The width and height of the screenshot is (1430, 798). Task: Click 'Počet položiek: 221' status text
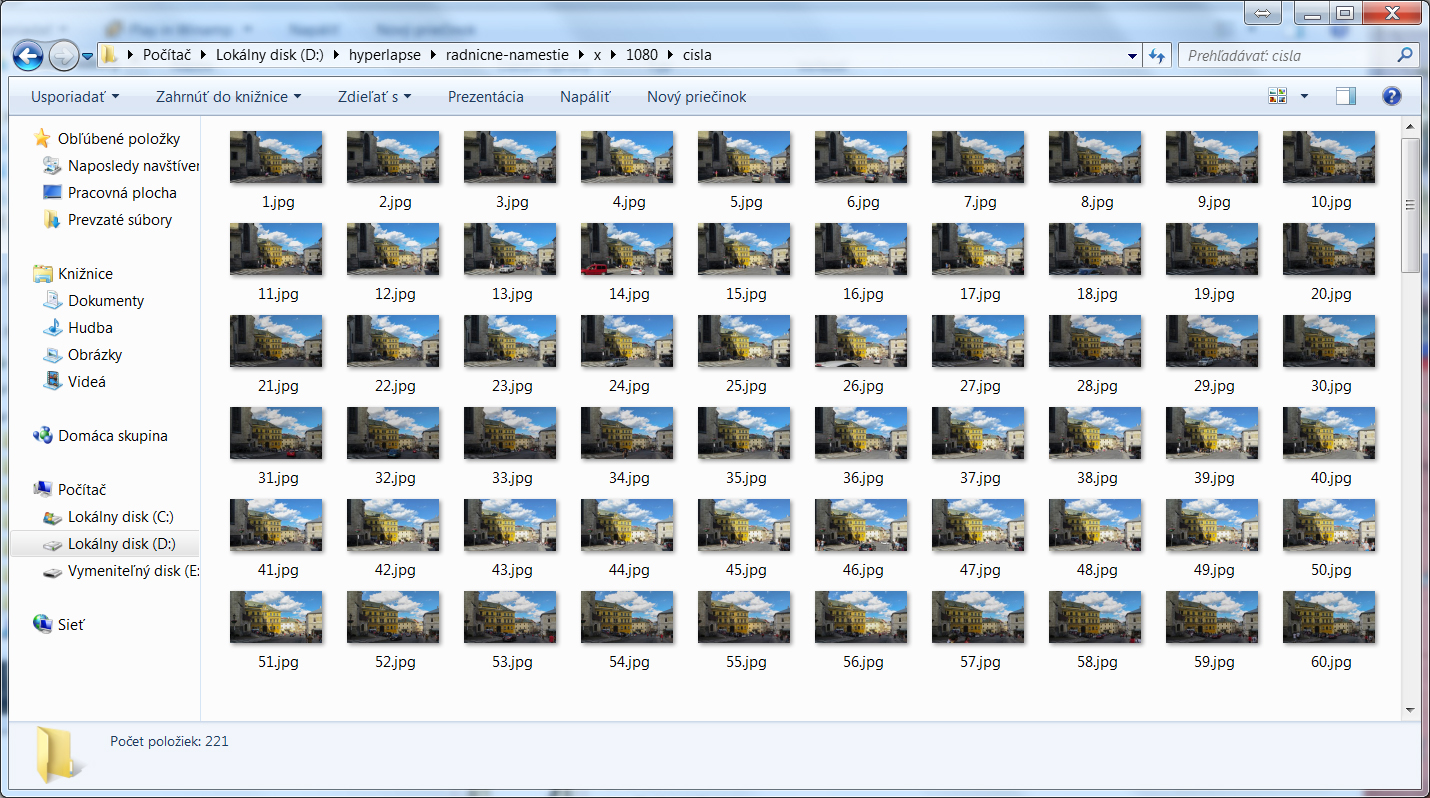[169, 742]
